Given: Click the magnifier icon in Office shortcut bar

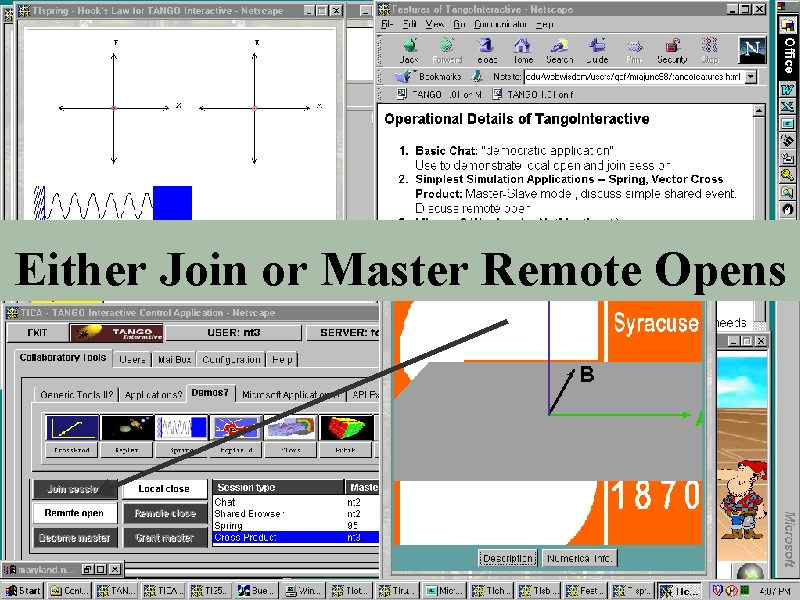Looking at the screenshot, I should (x=787, y=192).
